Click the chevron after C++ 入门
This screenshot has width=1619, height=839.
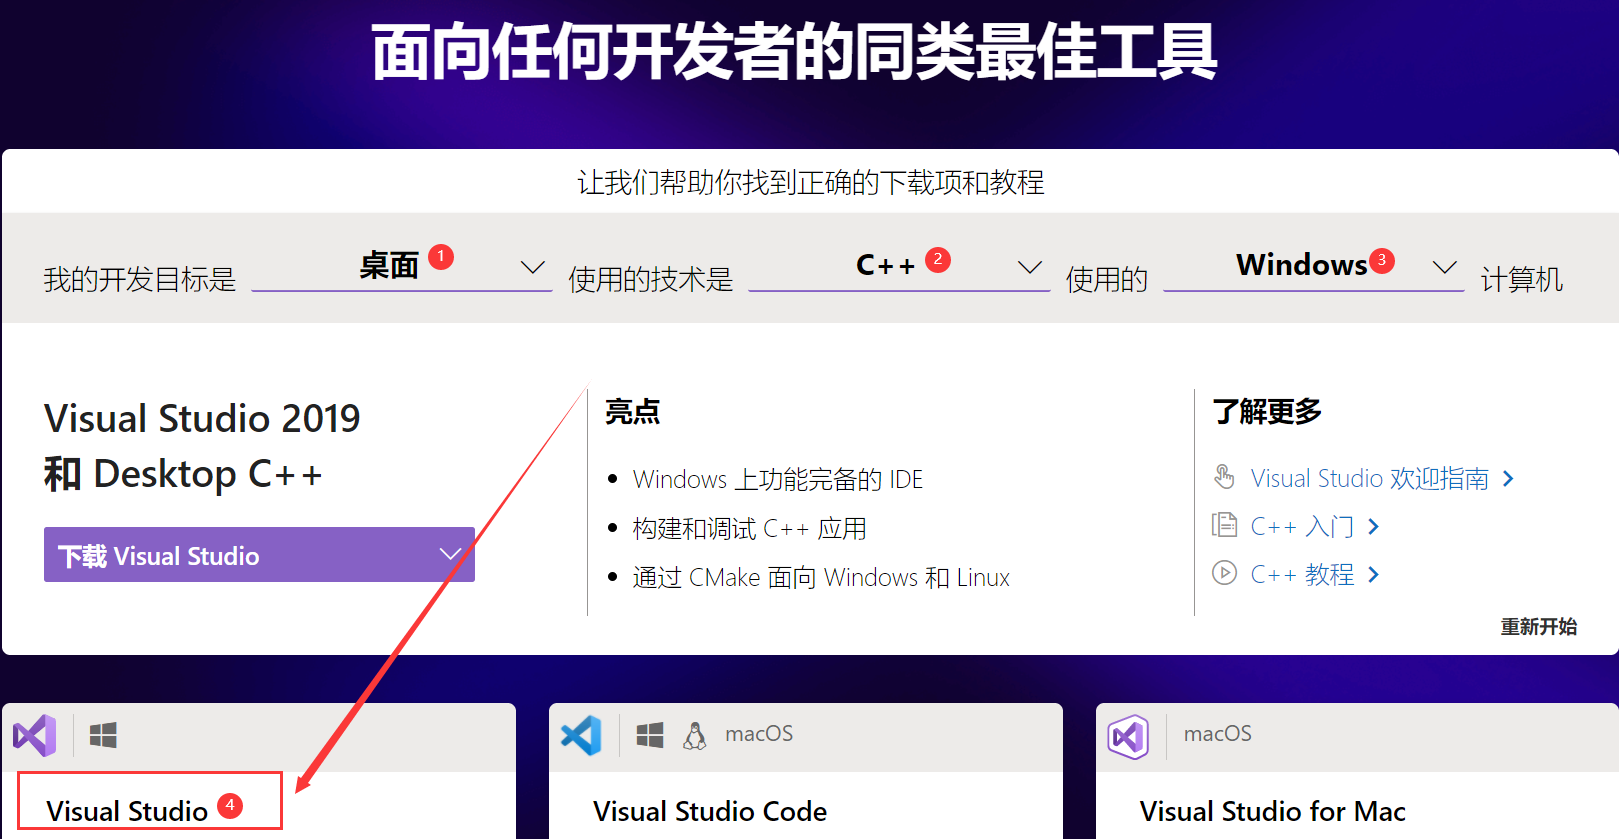[1373, 527]
